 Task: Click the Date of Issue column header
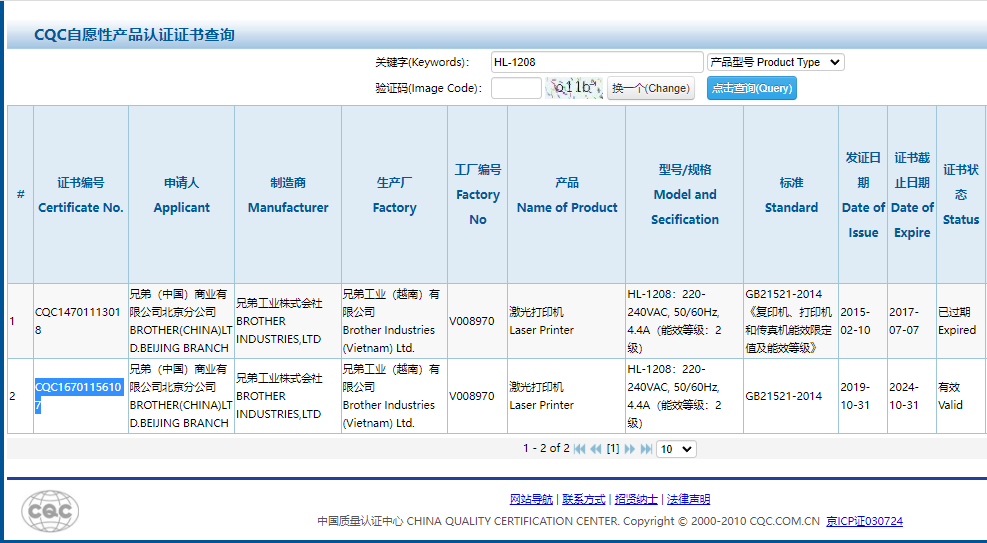[x=863, y=195]
